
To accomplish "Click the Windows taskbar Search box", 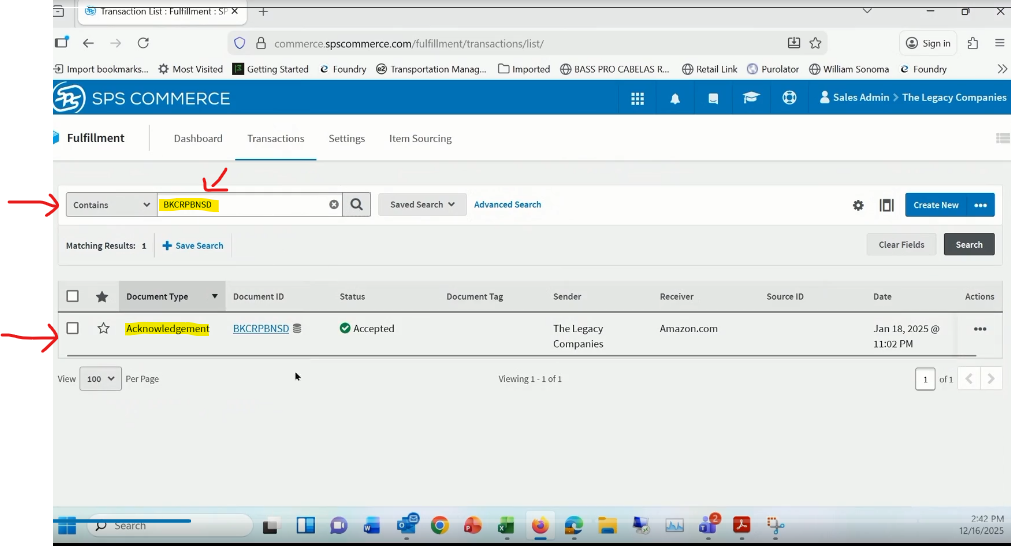I will (169, 526).
